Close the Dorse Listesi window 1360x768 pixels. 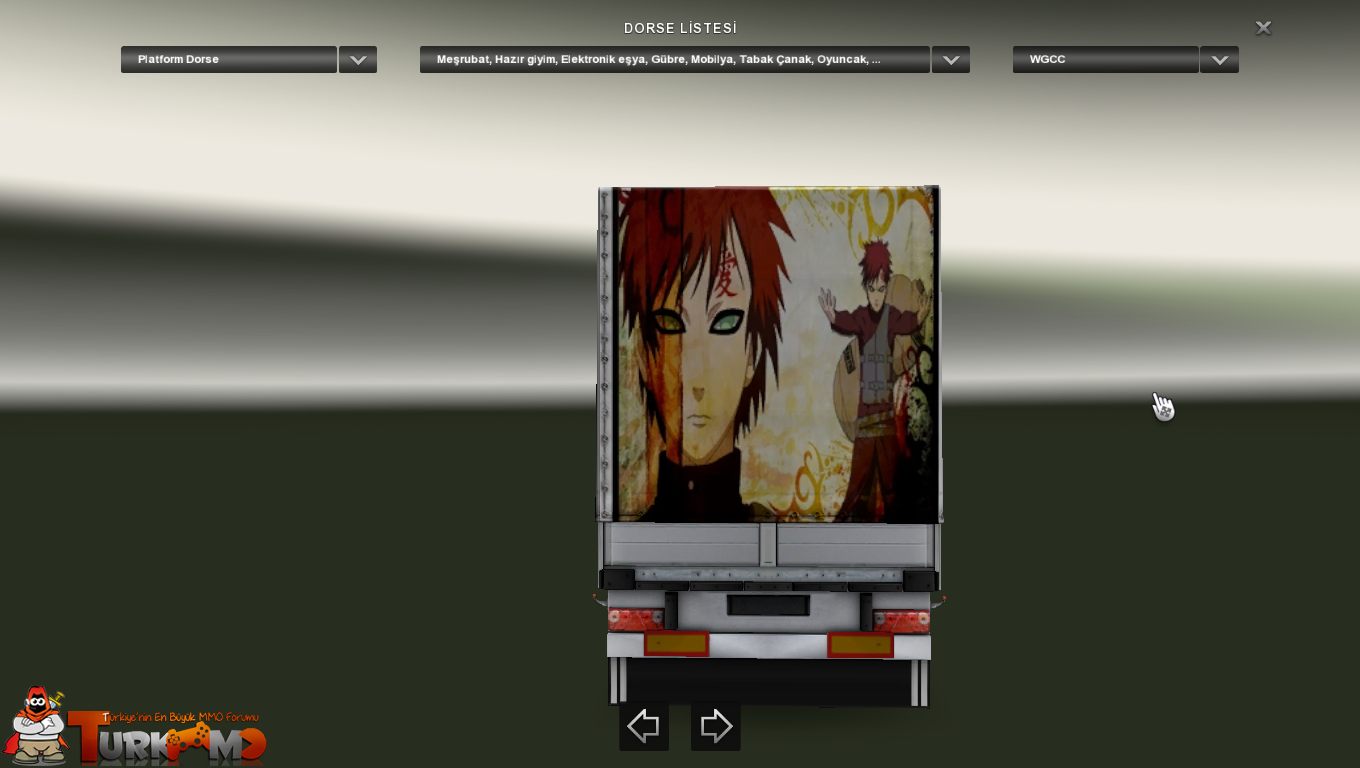pos(1263,28)
